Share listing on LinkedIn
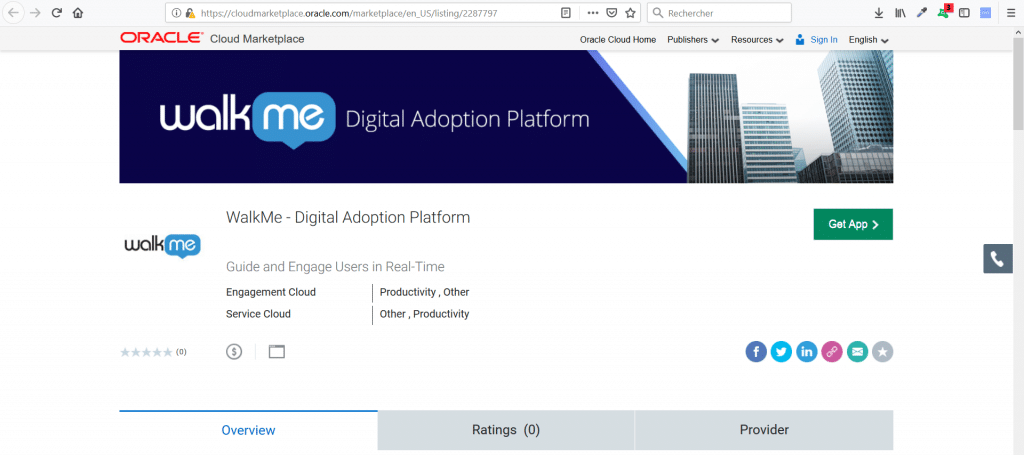The height and width of the screenshot is (455, 1024). click(807, 352)
